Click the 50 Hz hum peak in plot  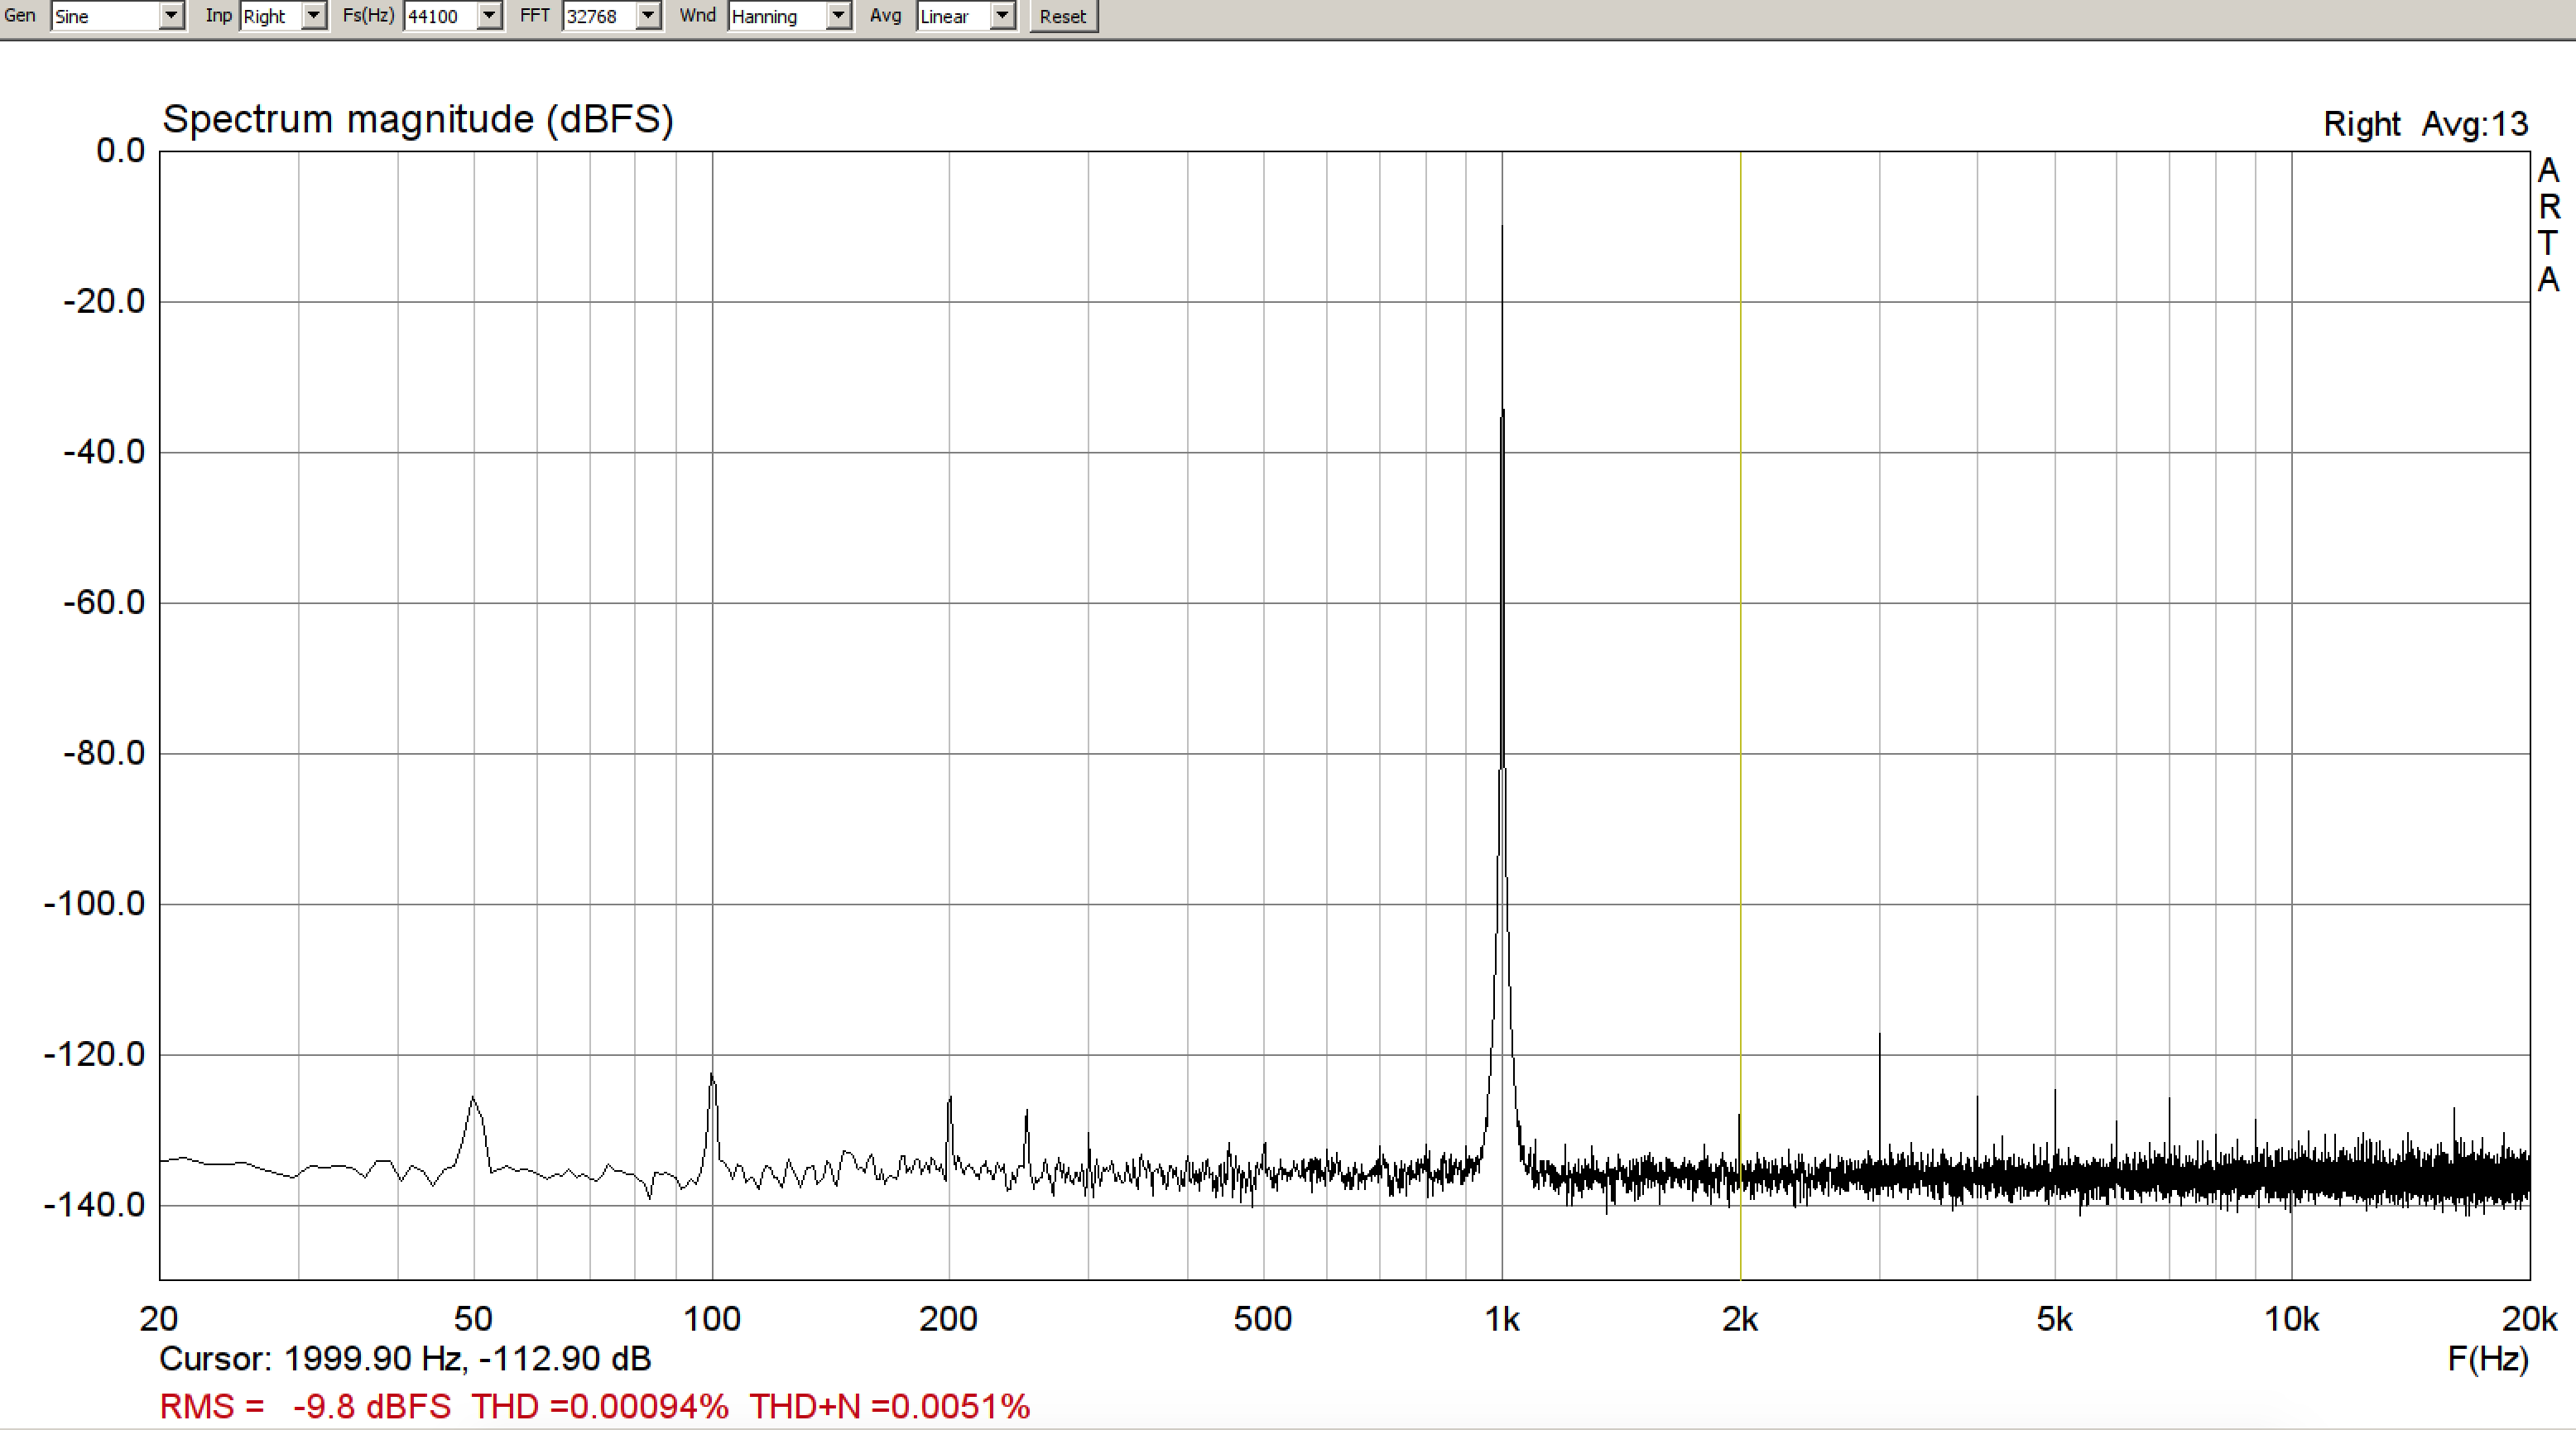[x=473, y=1100]
